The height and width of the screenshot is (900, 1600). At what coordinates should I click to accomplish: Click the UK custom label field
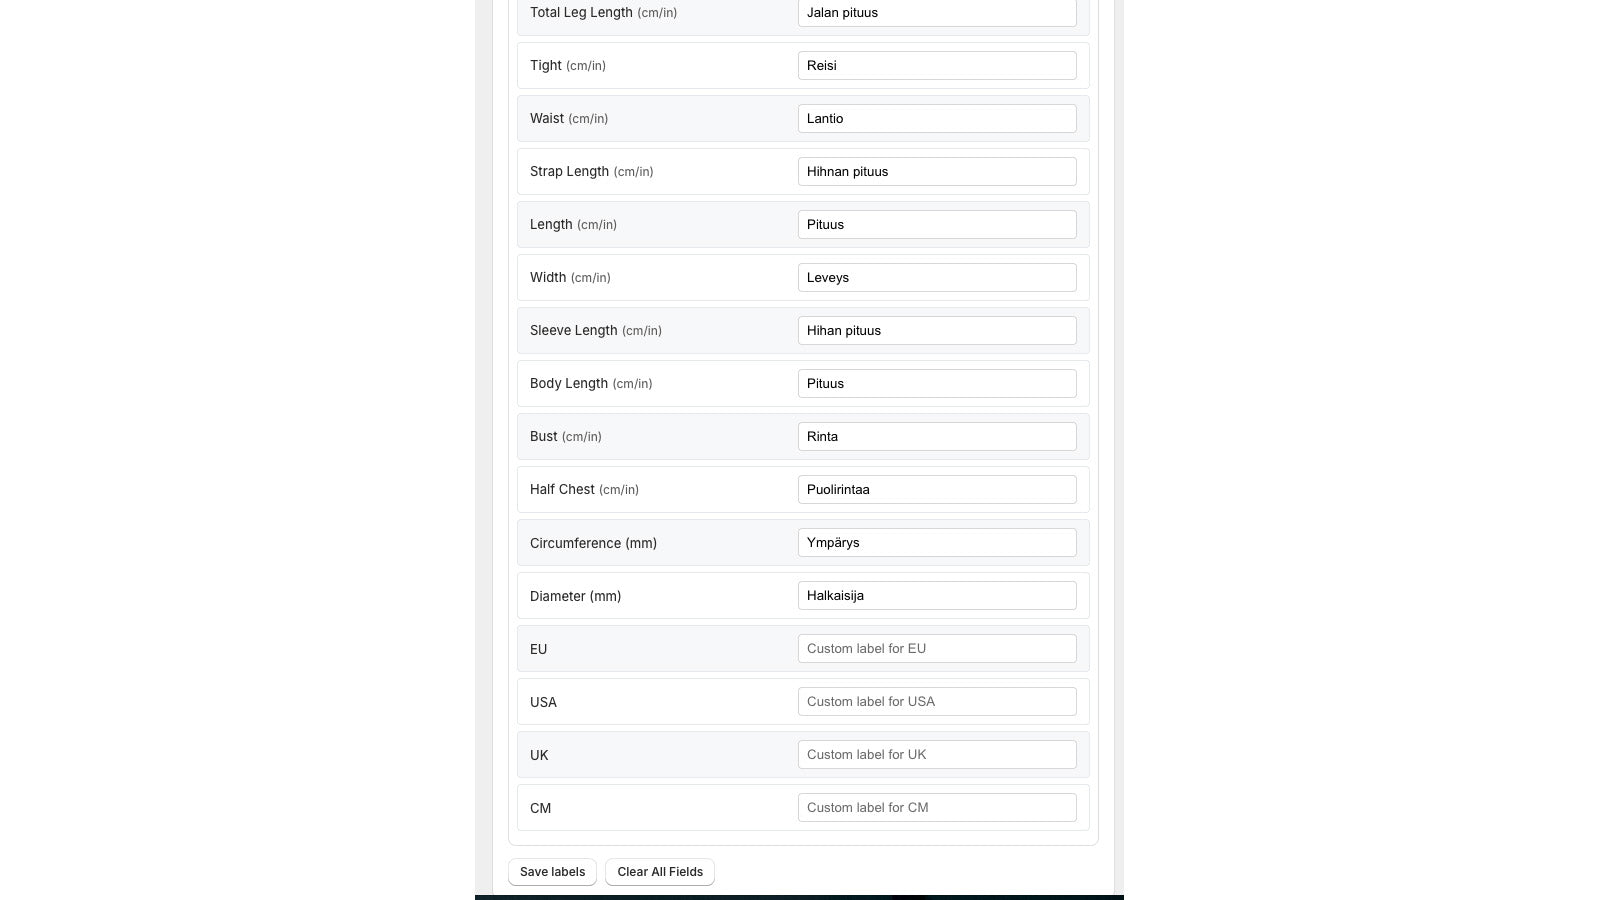click(936, 755)
